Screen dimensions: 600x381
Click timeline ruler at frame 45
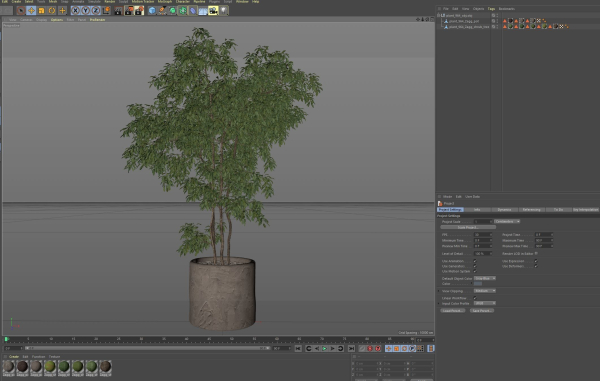tap(209, 339)
